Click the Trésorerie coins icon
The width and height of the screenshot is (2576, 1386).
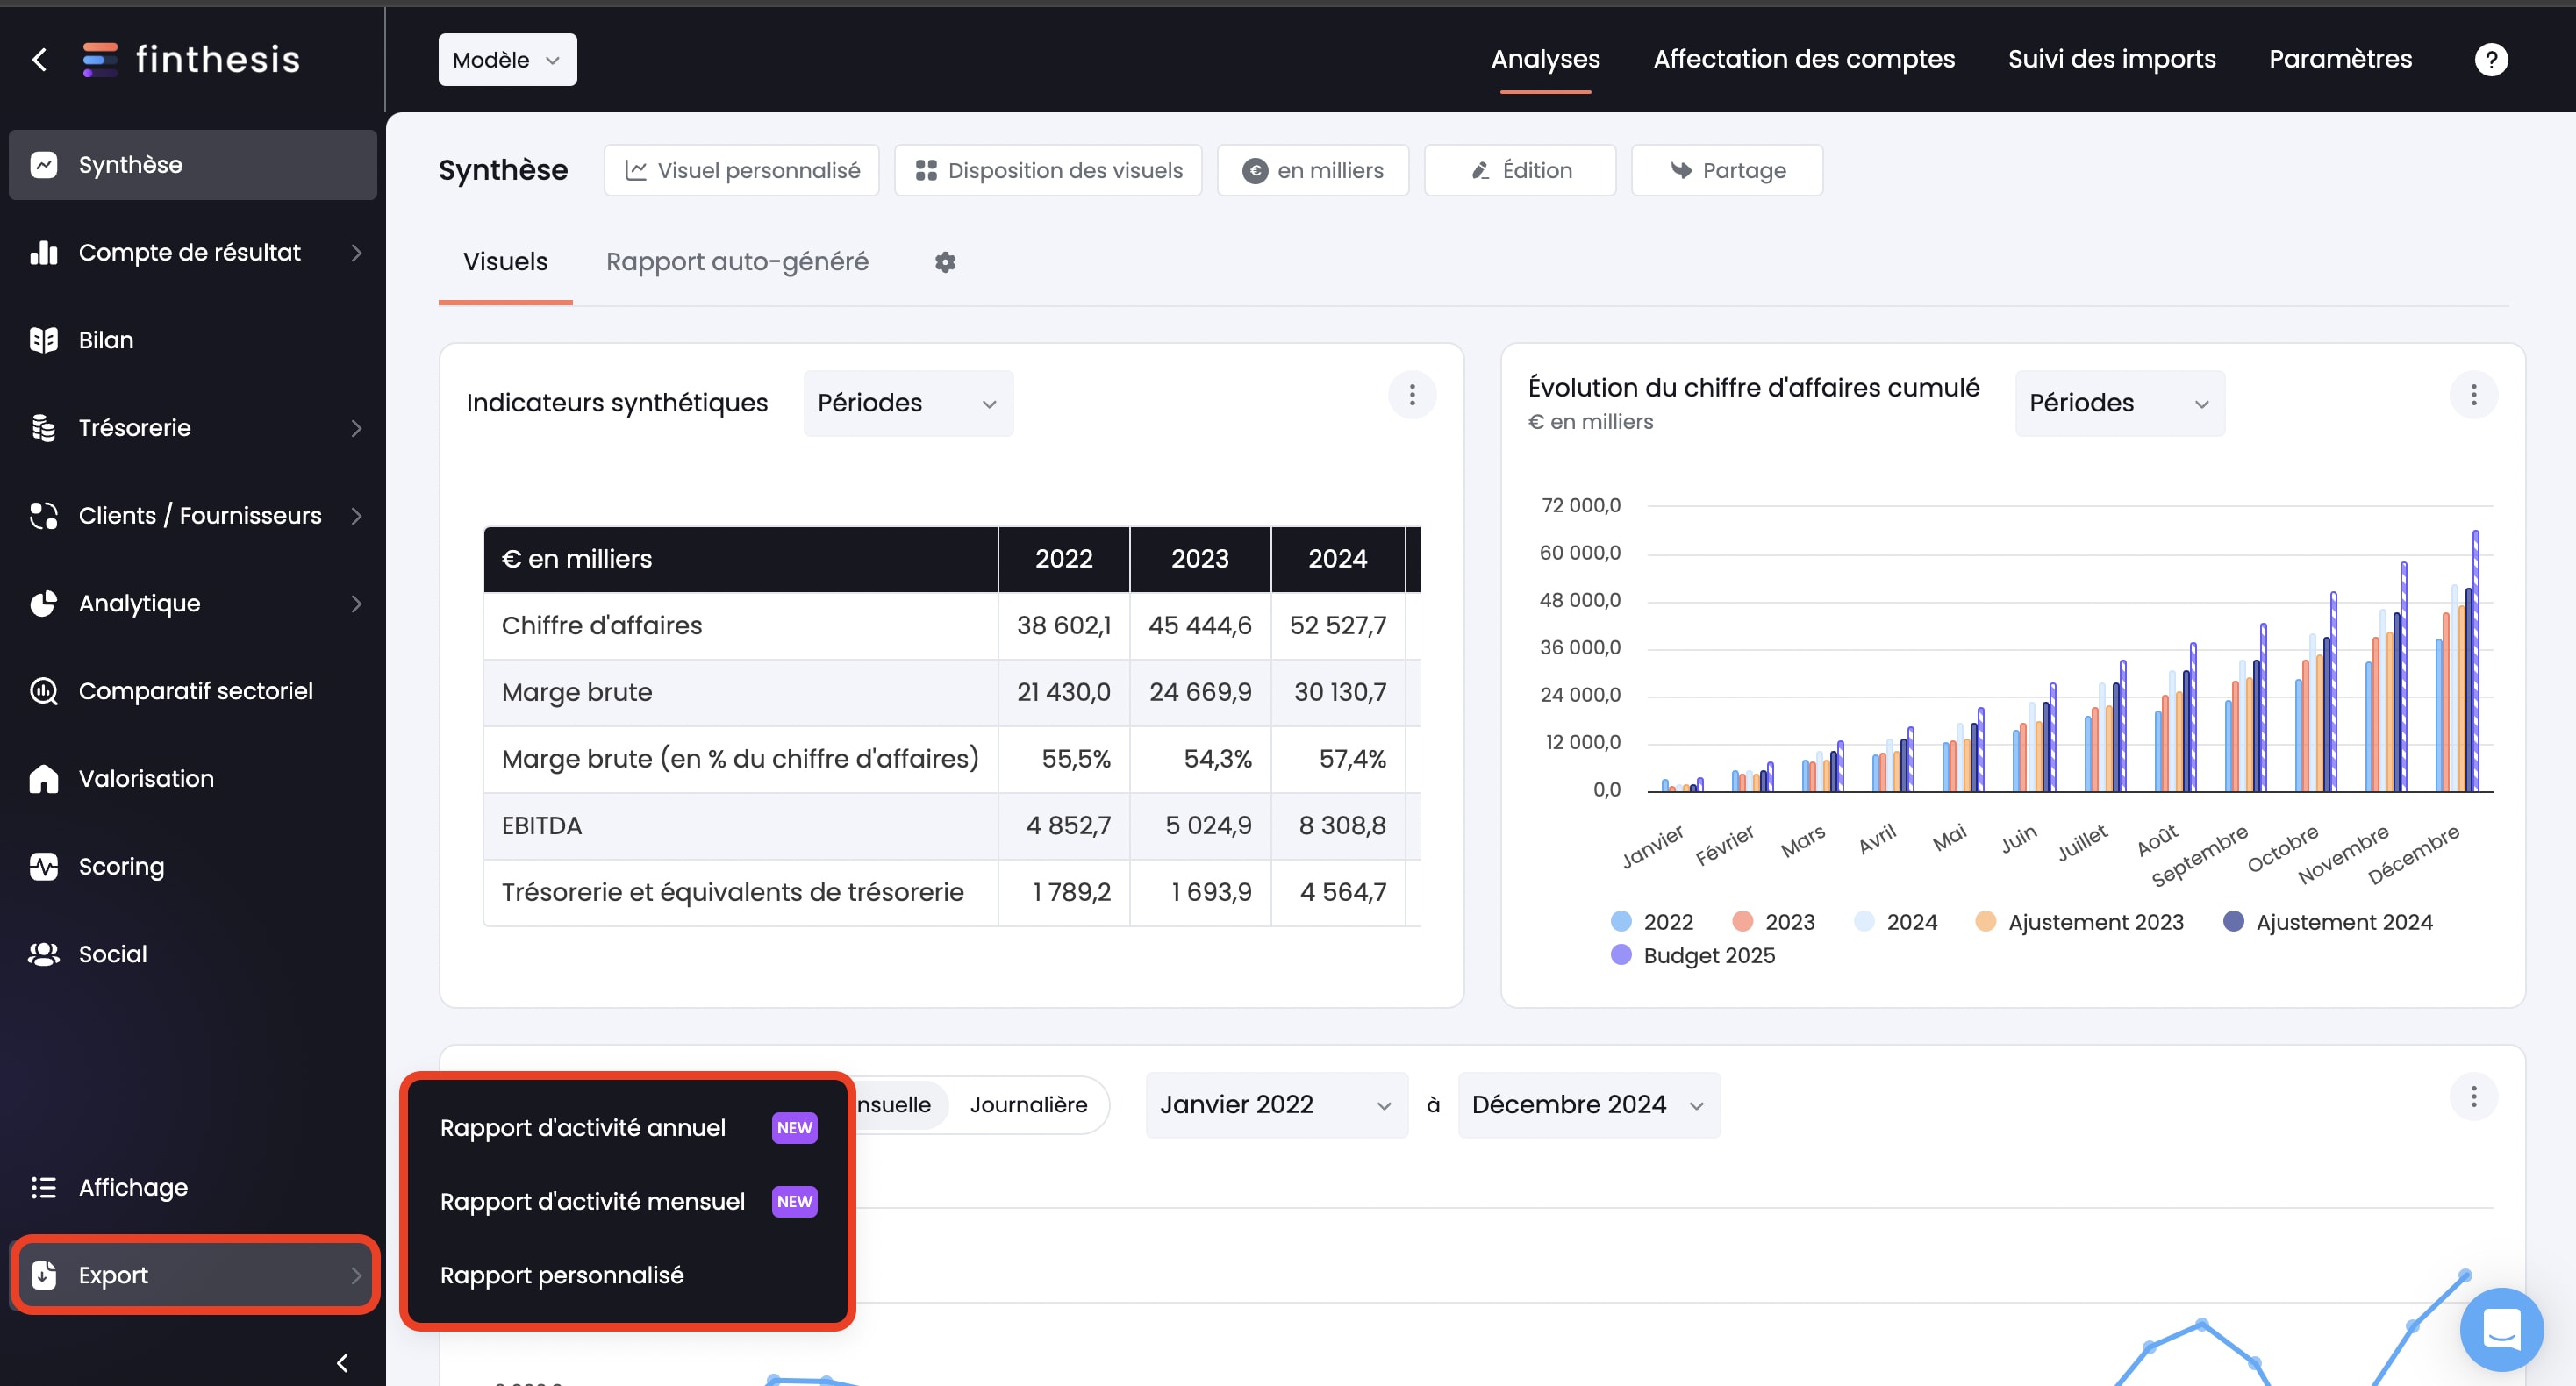point(44,428)
